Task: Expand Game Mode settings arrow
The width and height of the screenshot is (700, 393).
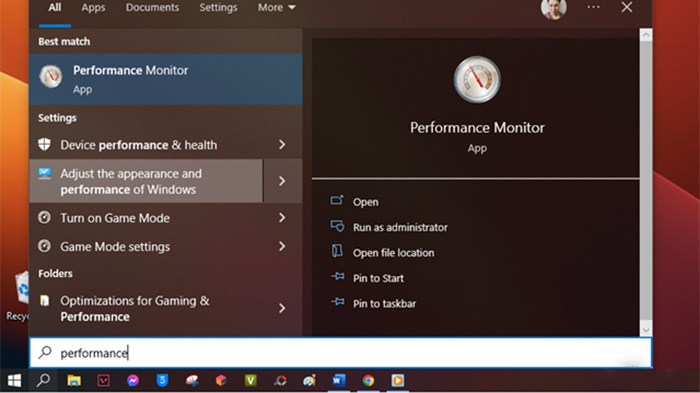Action: click(282, 246)
